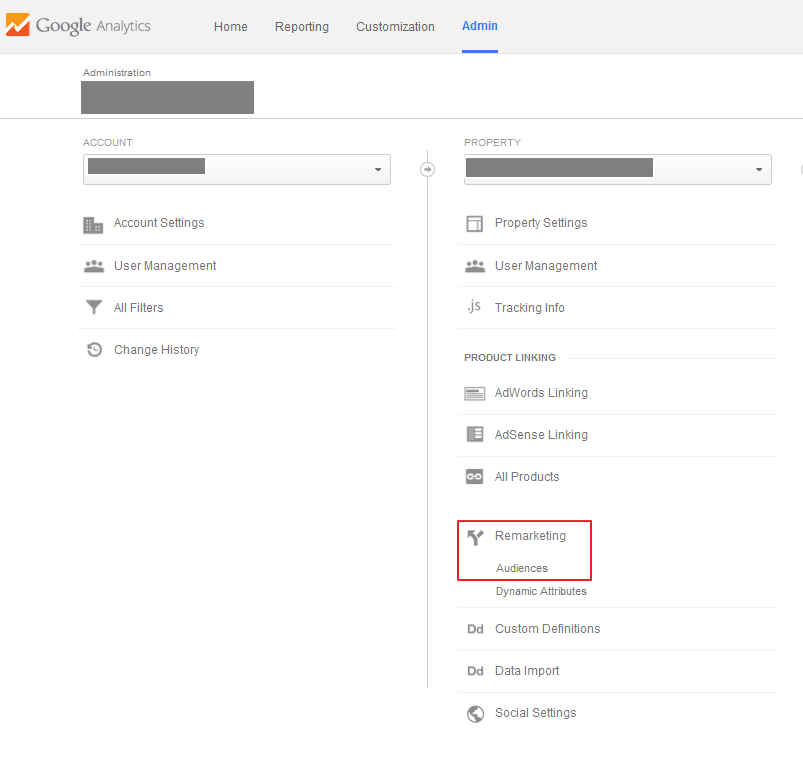Open the Account selector dropdown
Viewport: 803px width, 757px height.
click(237, 169)
